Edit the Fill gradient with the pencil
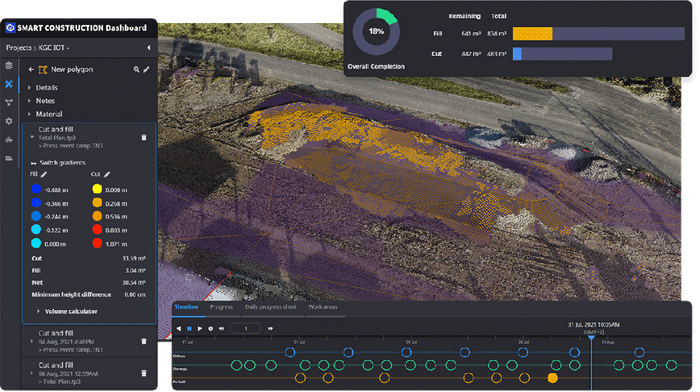700x392 pixels. point(44,174)
